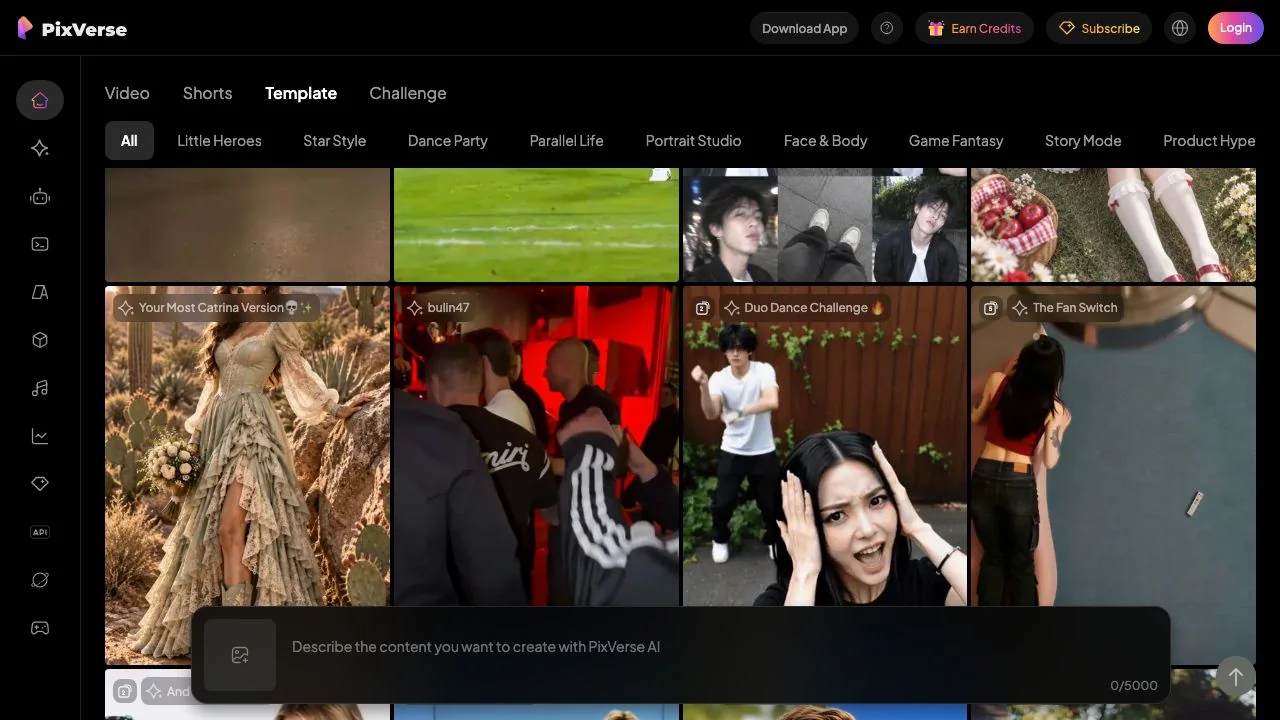Open the music note sidebar icon
Screen dimensions: 1280x720
click(x=40, y=388)
